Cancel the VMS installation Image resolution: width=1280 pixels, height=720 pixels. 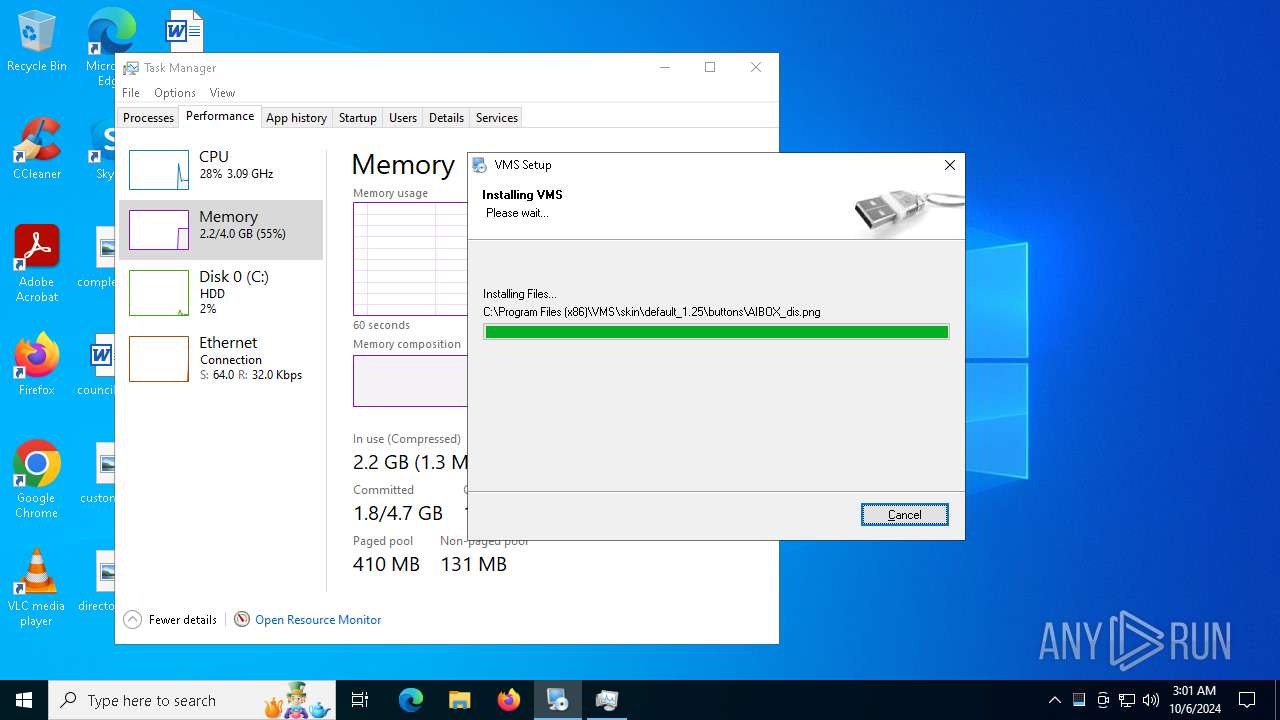pyautogui.click(x=904, y=515)
